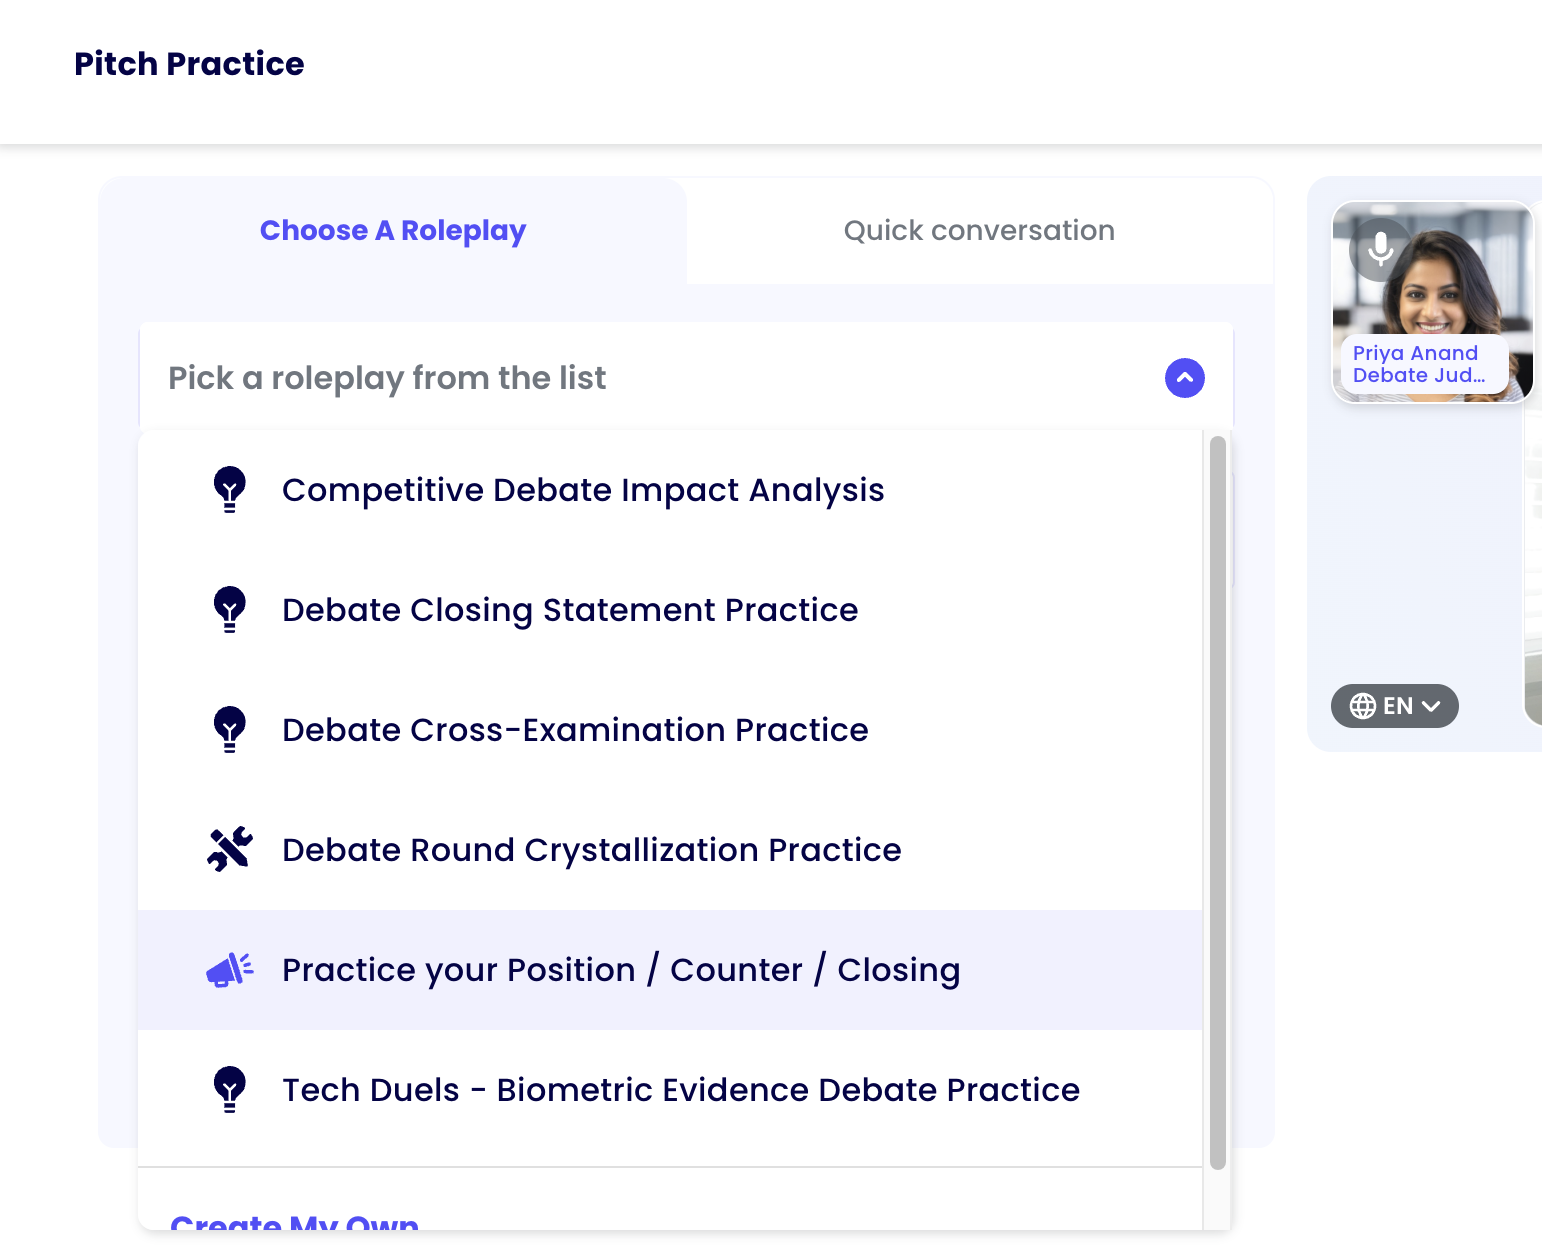Viewport: 1542px width, 1256px height.
Task: Collapse the roleplay list with chevron button
Action: coord(1184,378)
